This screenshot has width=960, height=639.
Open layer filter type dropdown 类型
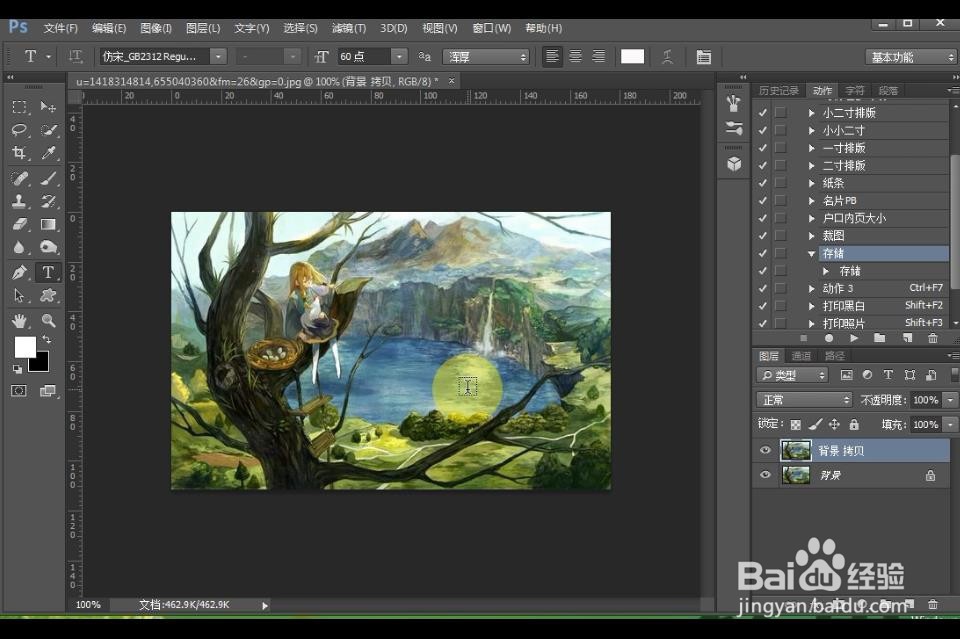792,375
